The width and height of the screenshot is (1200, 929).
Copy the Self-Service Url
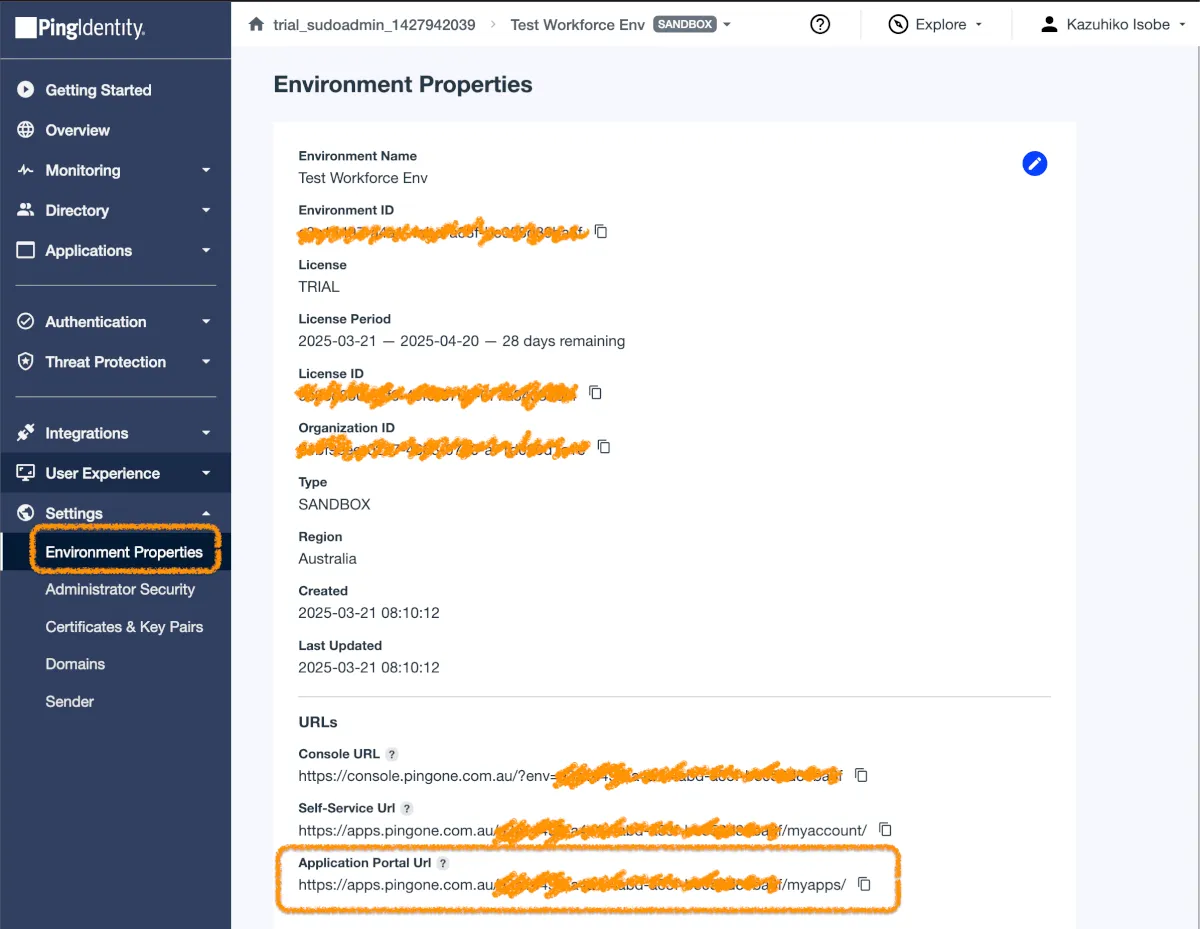pyautogui.click(x=885, y=829)
